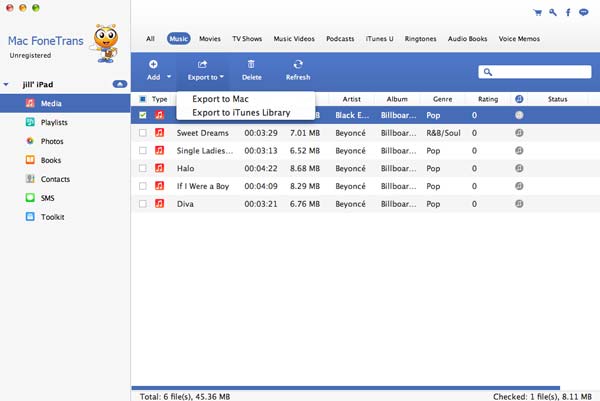600x401 pixels.
Task: Click the Unregistered label under app name
Action: point(30,55)
